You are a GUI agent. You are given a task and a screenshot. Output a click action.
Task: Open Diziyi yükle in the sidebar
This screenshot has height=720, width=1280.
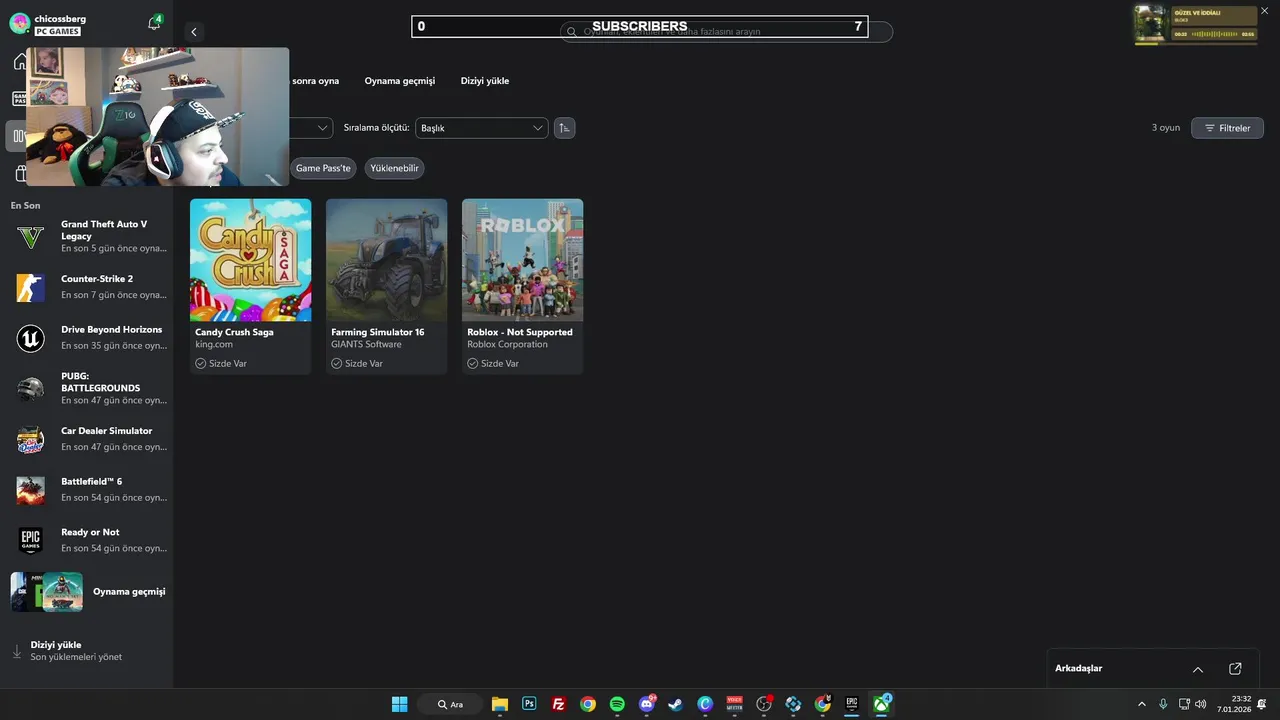coord(88,651)
